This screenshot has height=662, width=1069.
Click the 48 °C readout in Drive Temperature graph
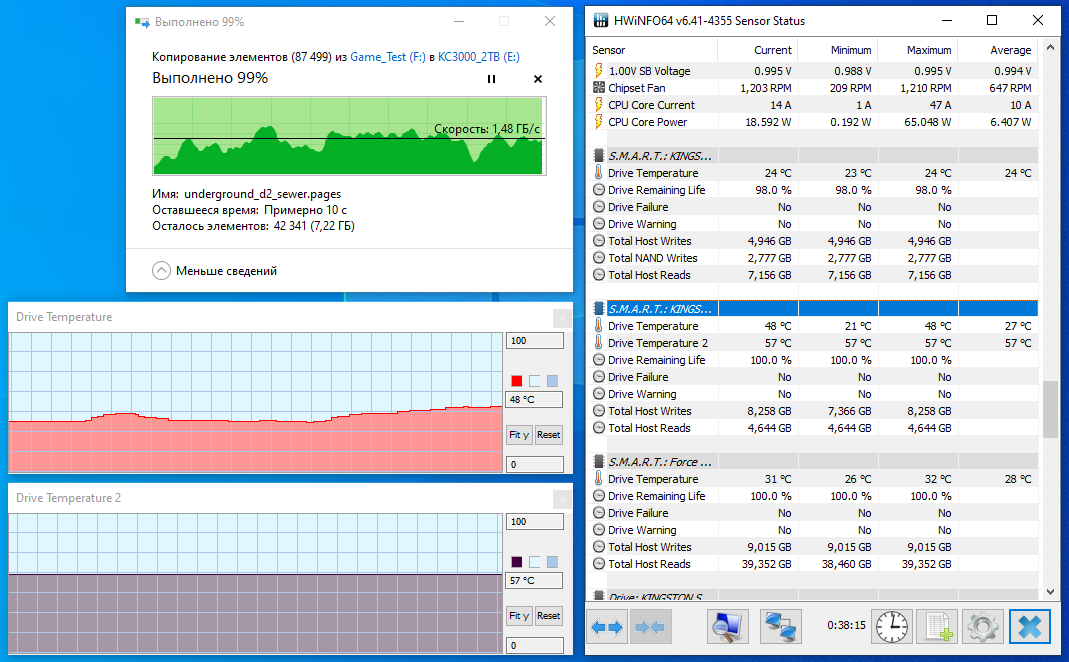(x=534, y=400)
